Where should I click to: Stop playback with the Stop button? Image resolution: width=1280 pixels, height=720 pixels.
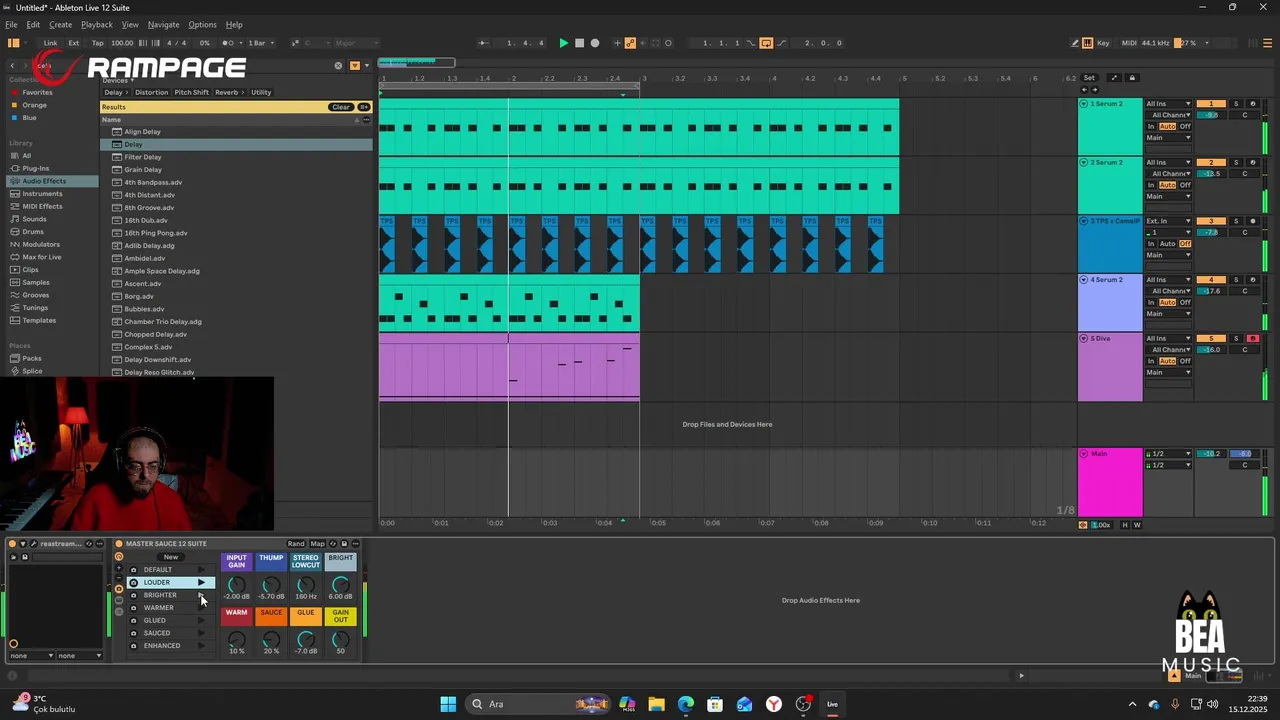pyautogui.click(x=579, y=43)
